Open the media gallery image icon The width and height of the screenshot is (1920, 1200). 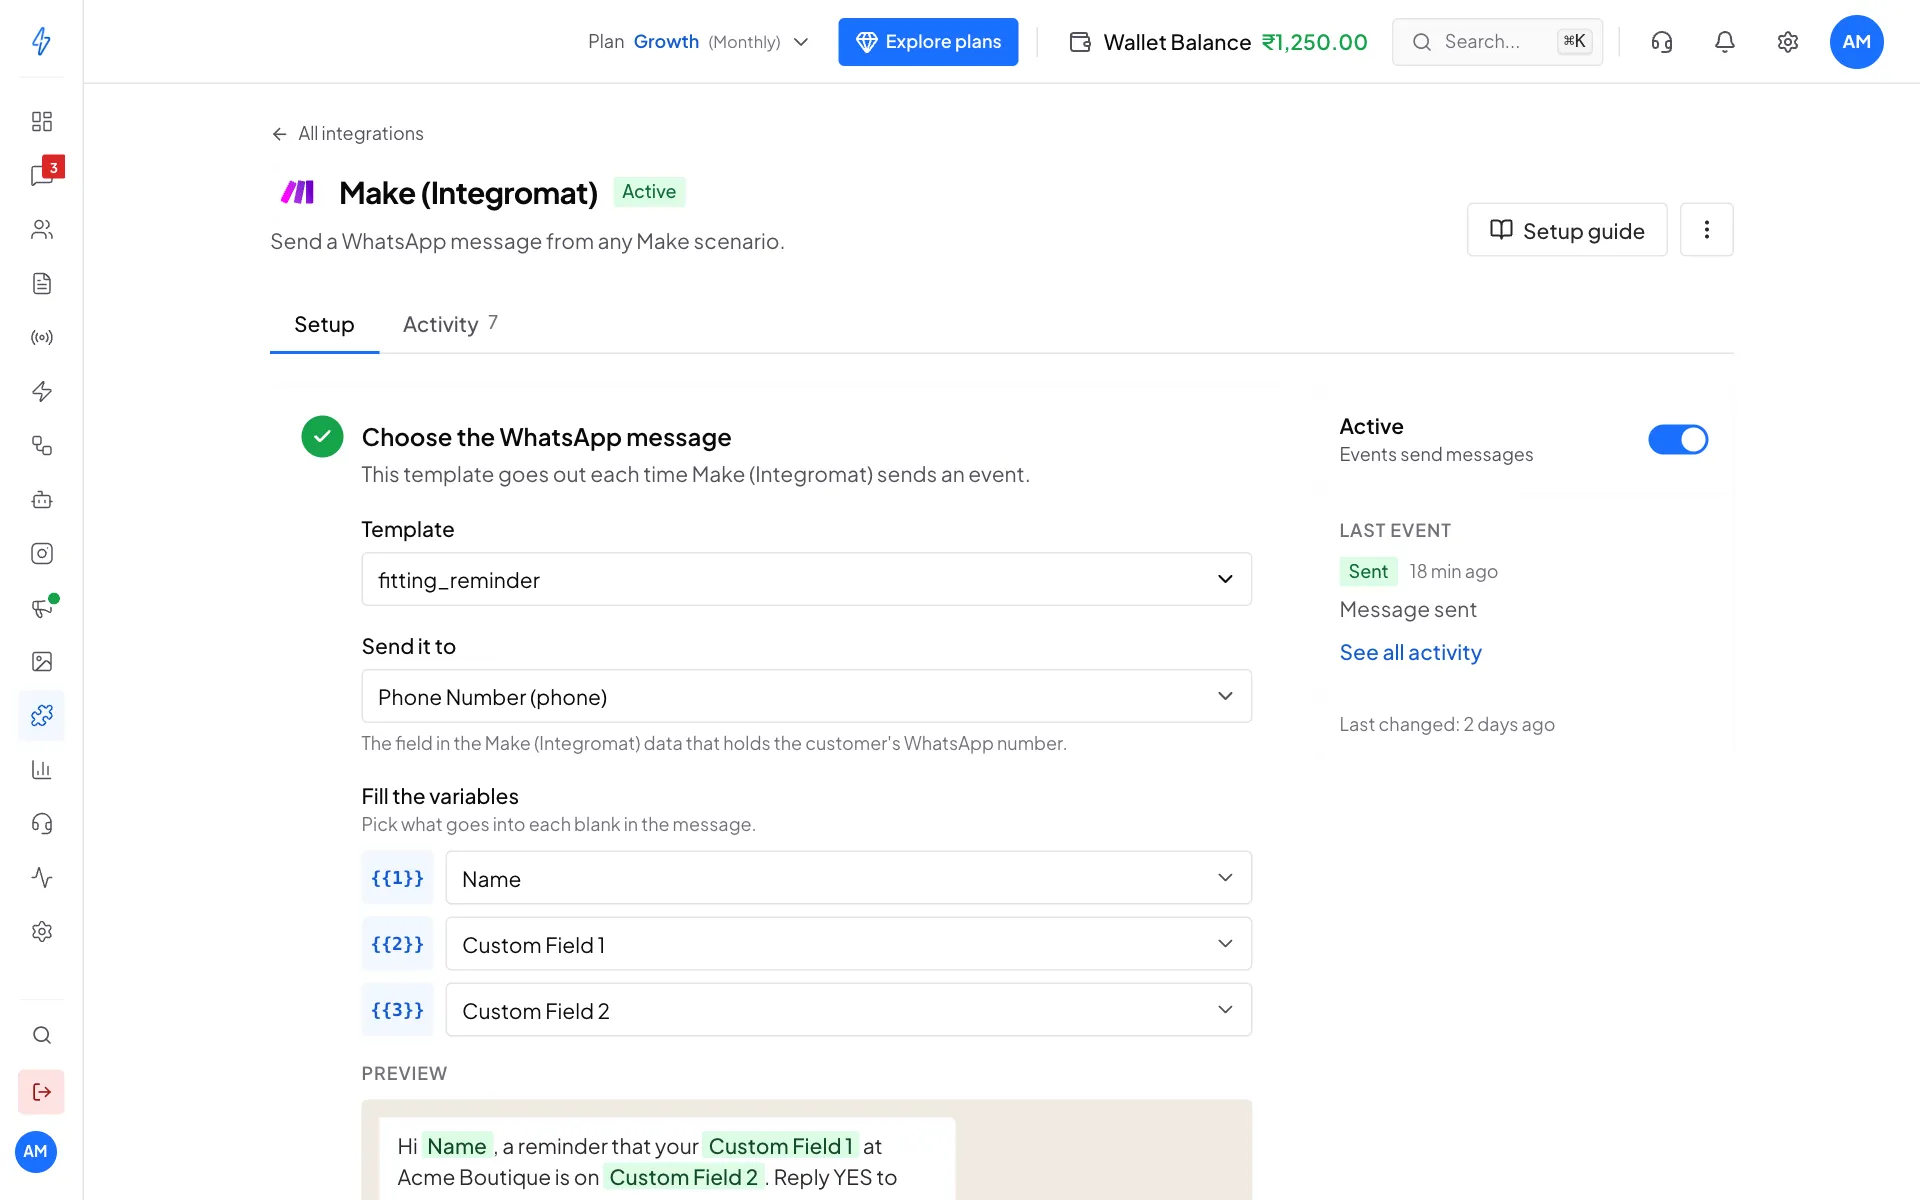[41, 662]
